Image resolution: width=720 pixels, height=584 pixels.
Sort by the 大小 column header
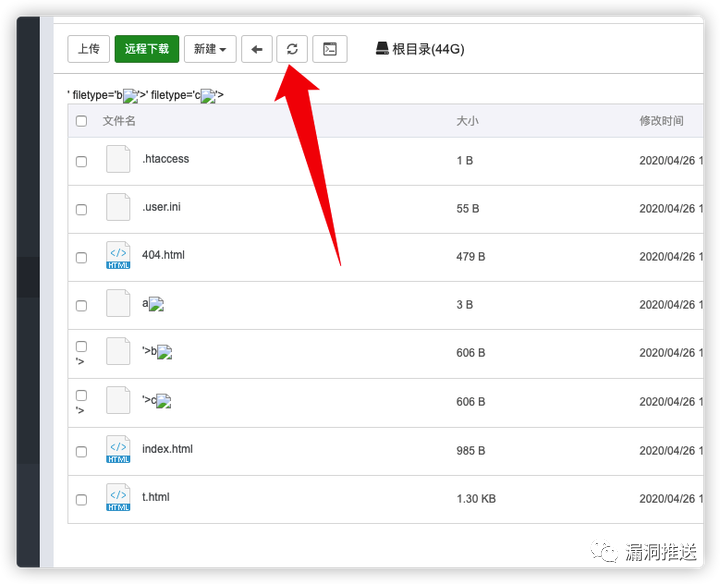coord(467,121)
